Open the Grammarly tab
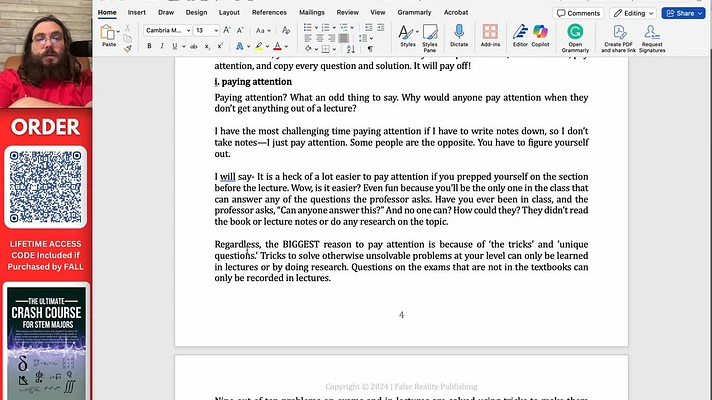712x400 pixels. (x=414, y=12)
